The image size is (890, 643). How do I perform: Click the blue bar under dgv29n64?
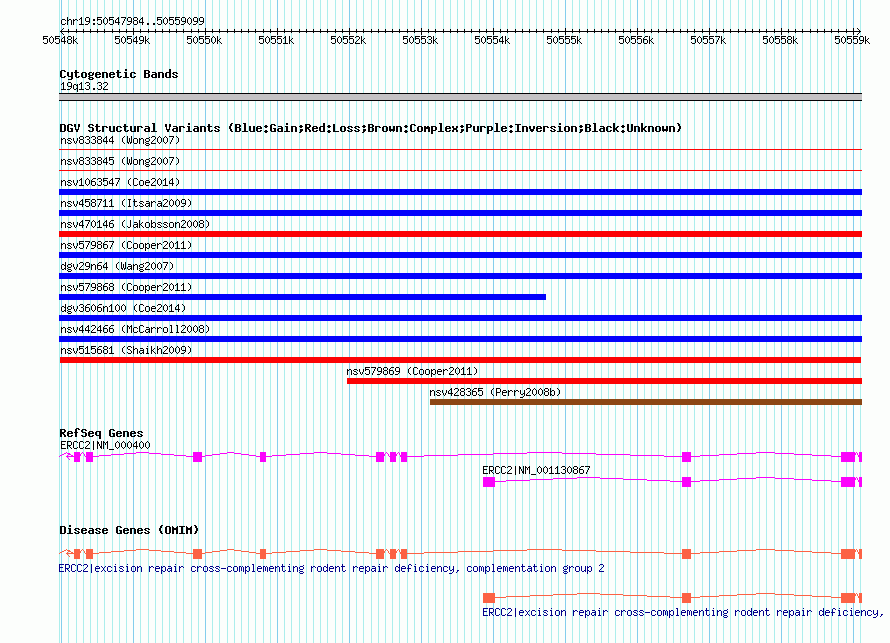pyautogui.click(x=460, y=276)
